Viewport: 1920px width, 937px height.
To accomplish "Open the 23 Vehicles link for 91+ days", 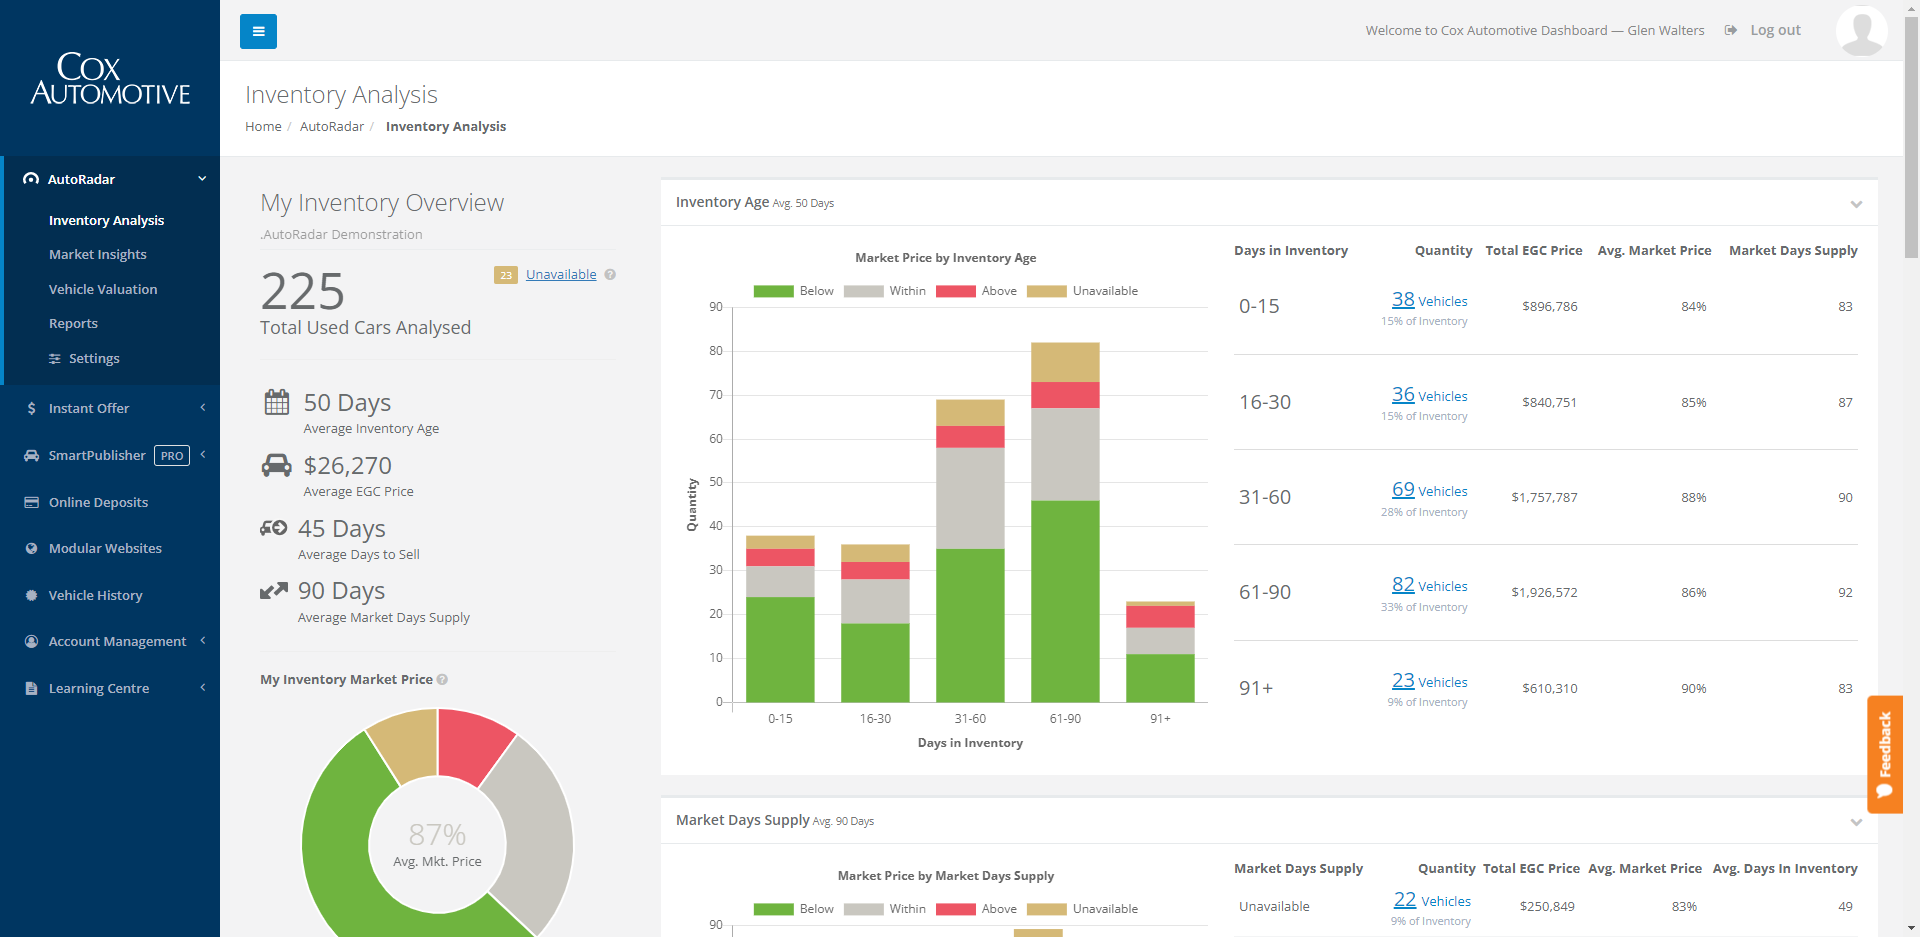I will click(x=1429, y=680).
